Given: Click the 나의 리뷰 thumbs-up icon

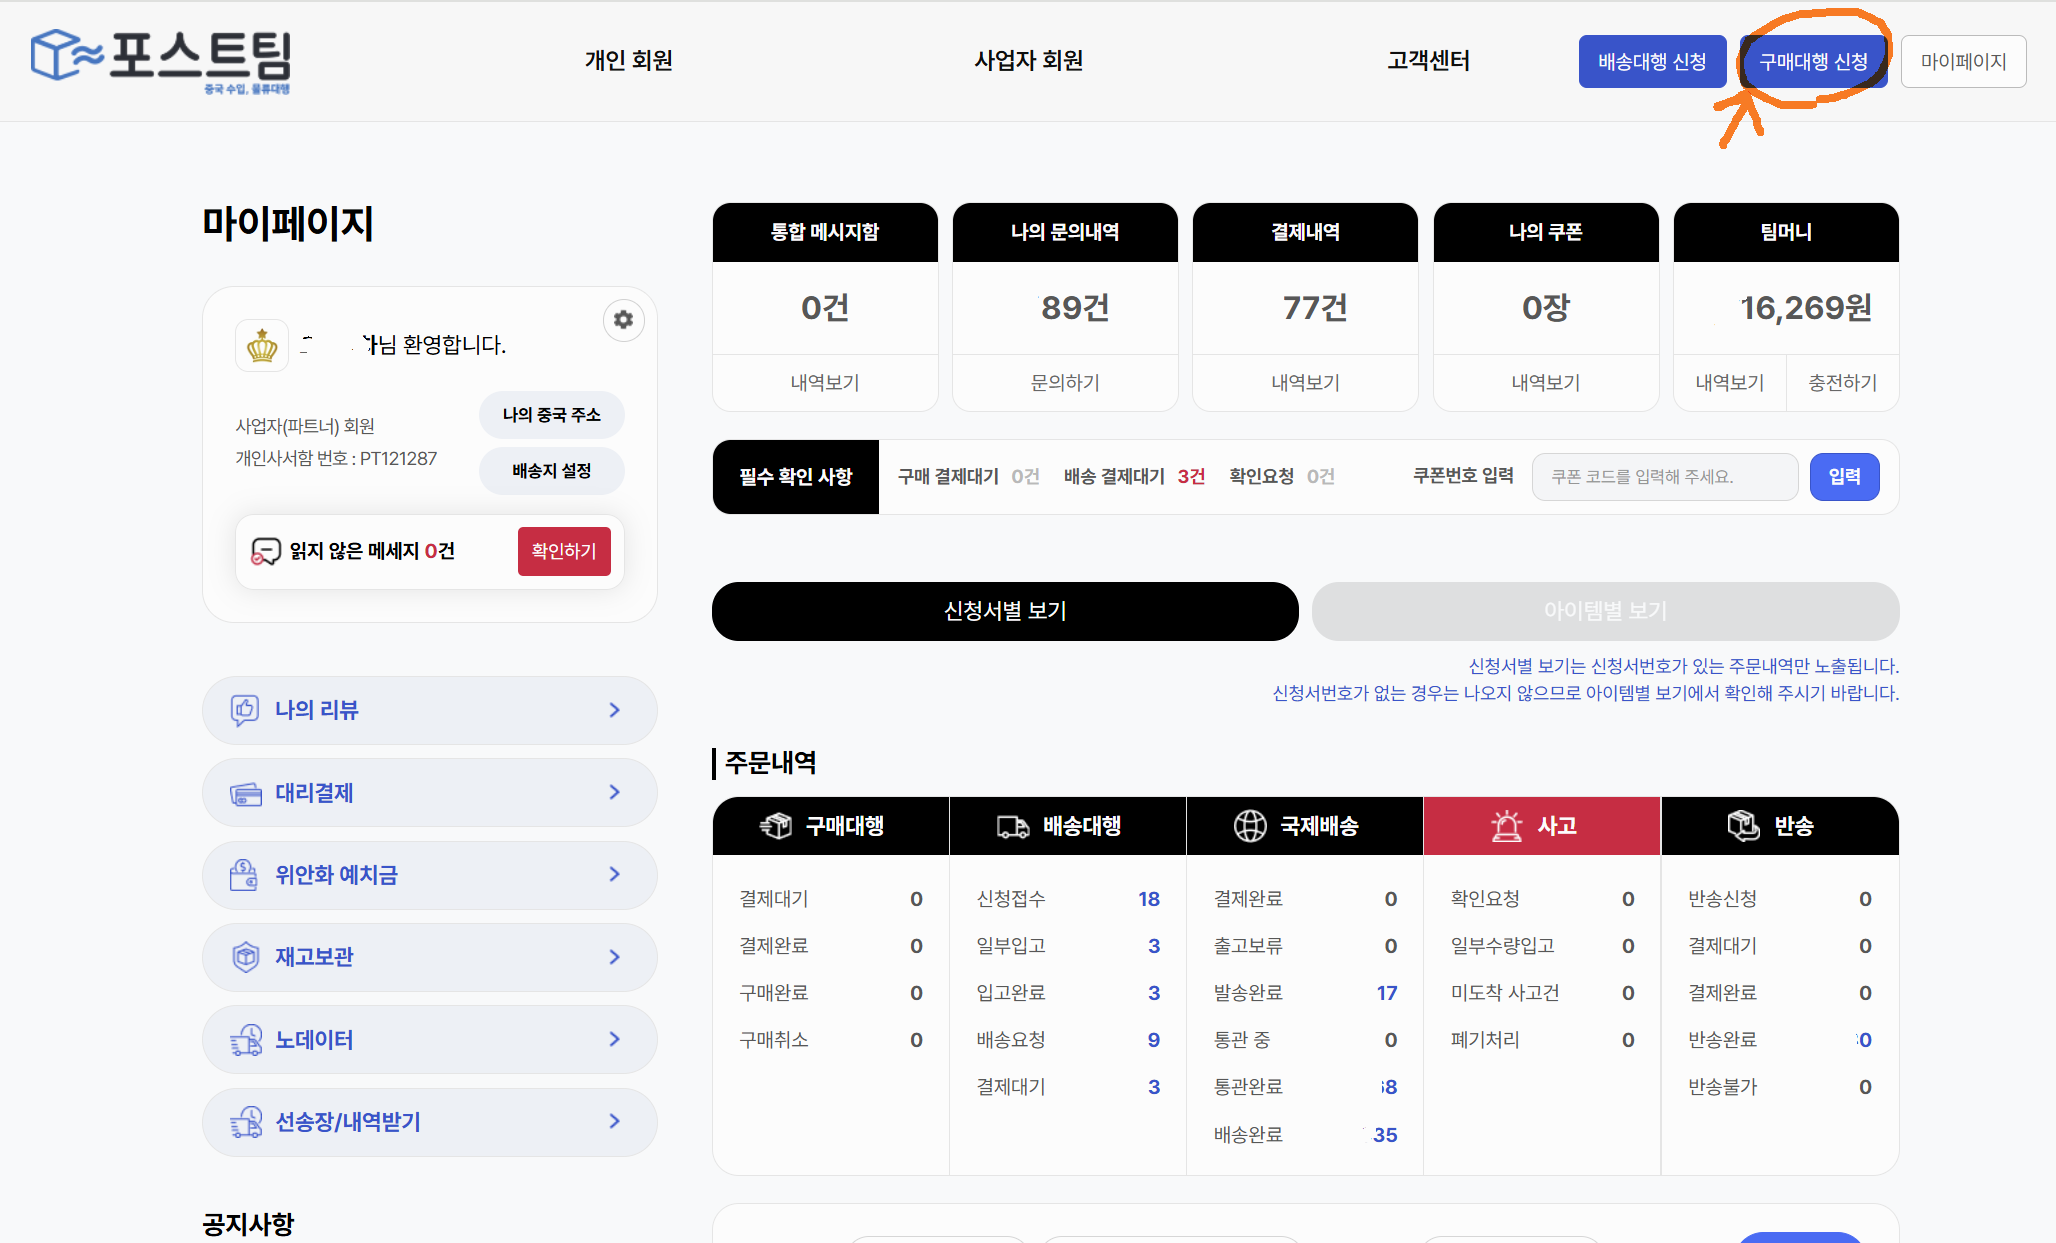Looking at the screenshot, I should click(245, 710).
